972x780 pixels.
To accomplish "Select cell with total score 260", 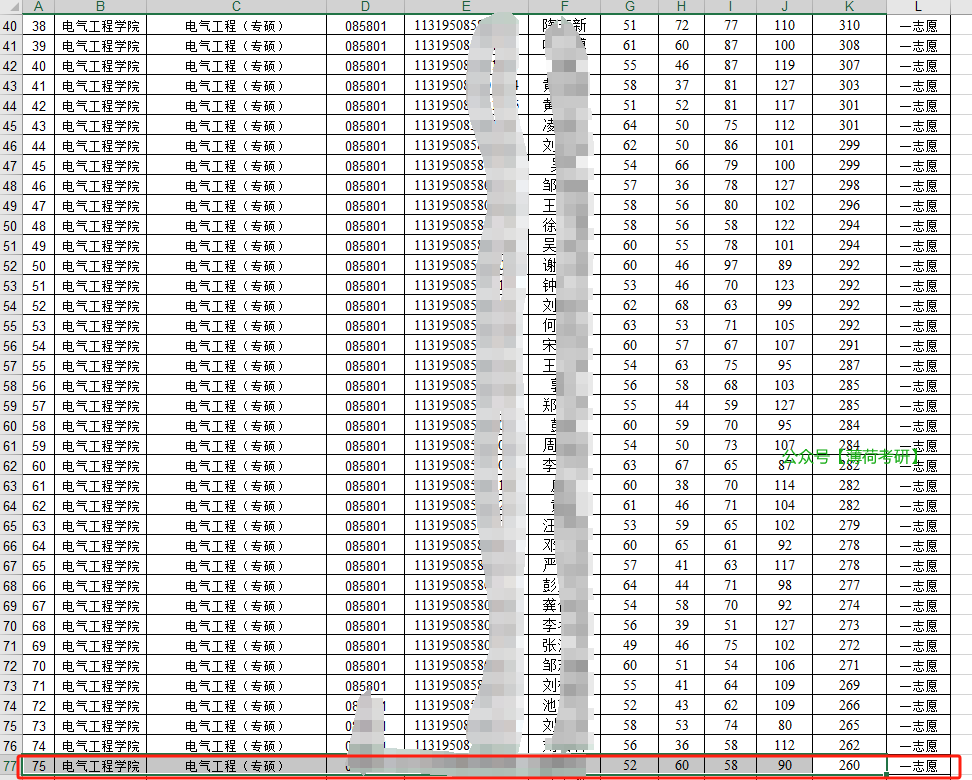I will click(x=849, y=765).
